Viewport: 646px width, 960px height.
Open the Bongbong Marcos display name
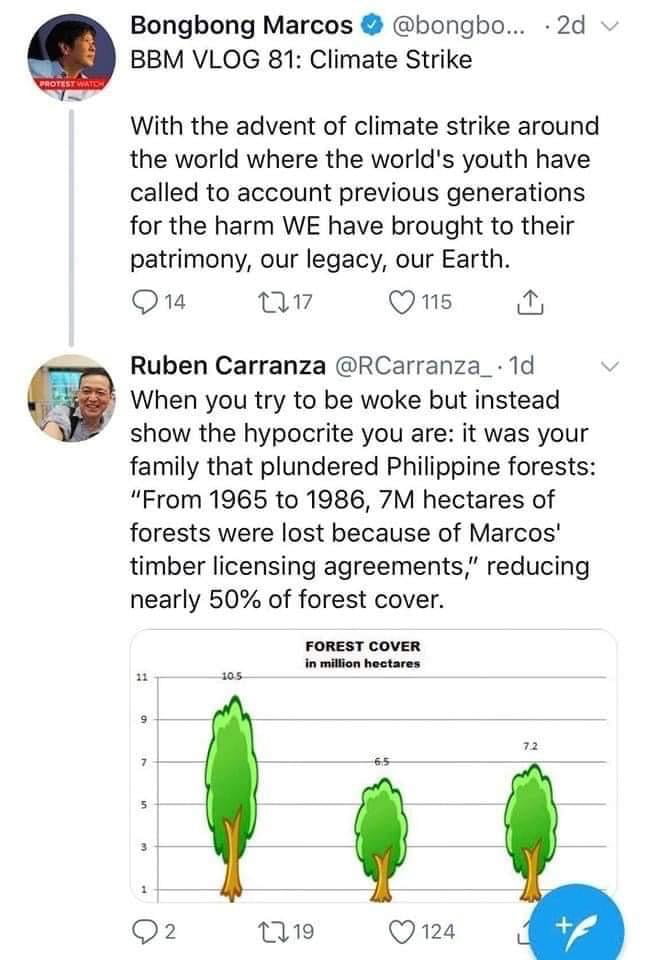tap(242, 24)
